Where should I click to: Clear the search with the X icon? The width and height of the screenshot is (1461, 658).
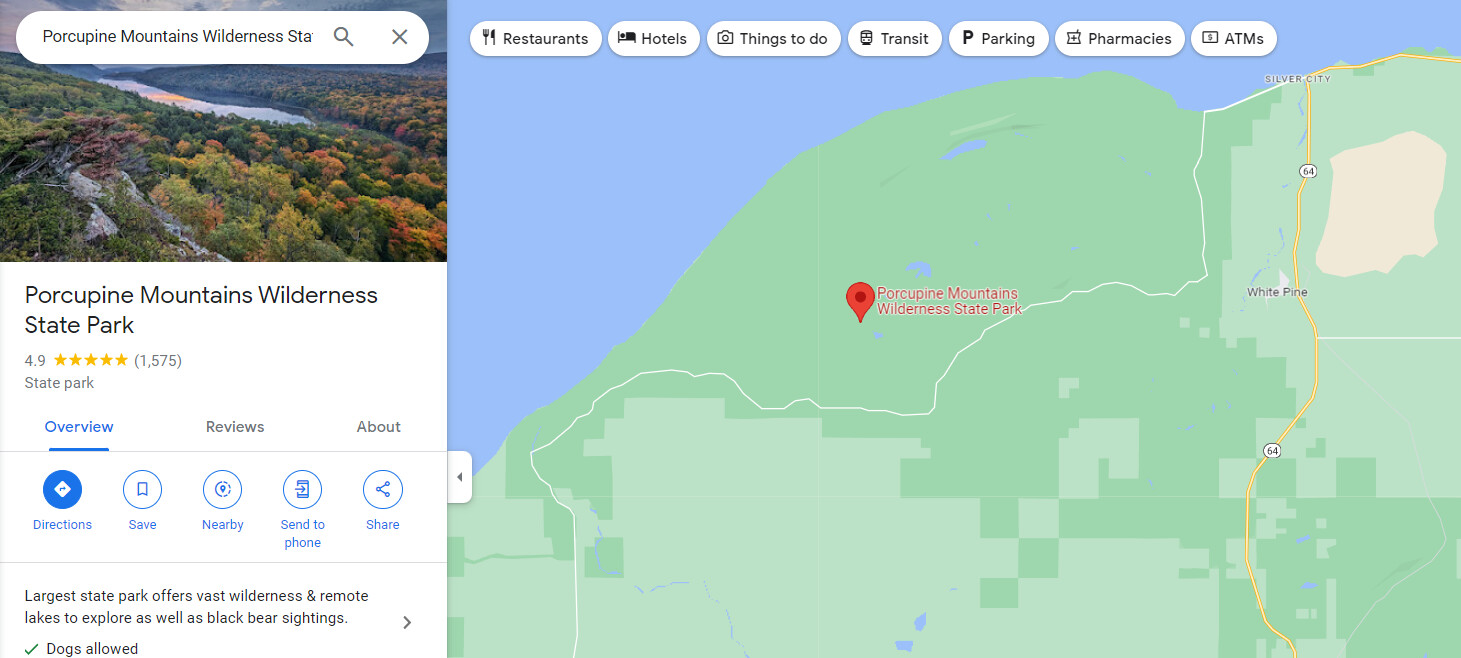[399, 37]
